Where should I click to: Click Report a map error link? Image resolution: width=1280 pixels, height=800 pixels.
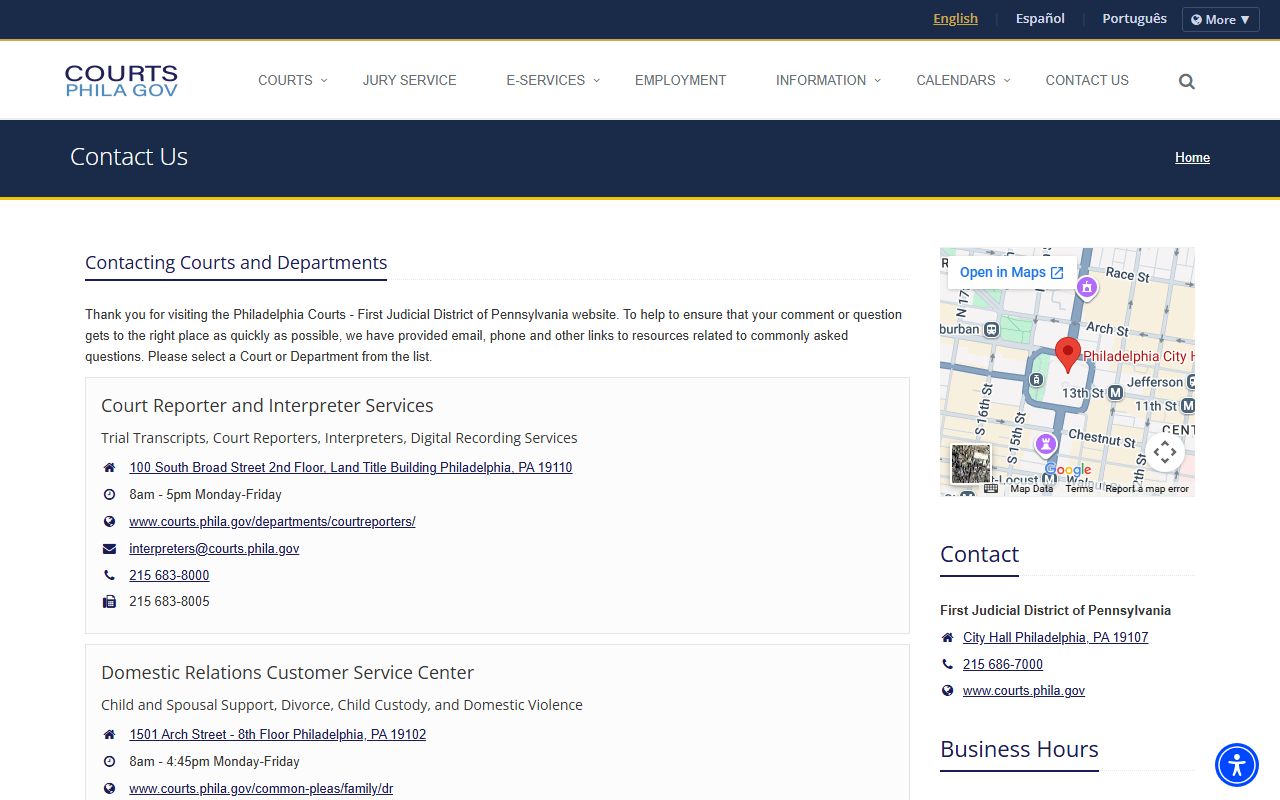[x=1147, y=489]
